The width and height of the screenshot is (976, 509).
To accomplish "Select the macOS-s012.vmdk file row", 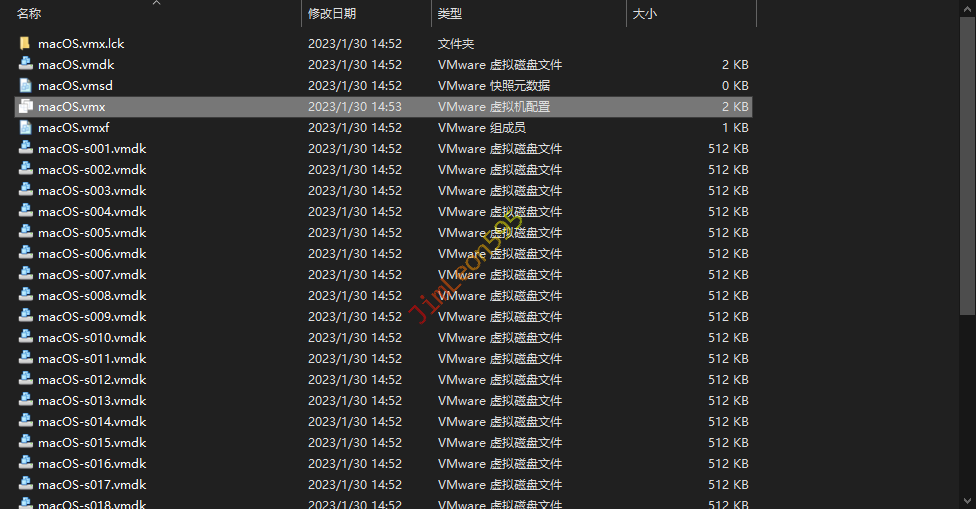I will [383, 380].
